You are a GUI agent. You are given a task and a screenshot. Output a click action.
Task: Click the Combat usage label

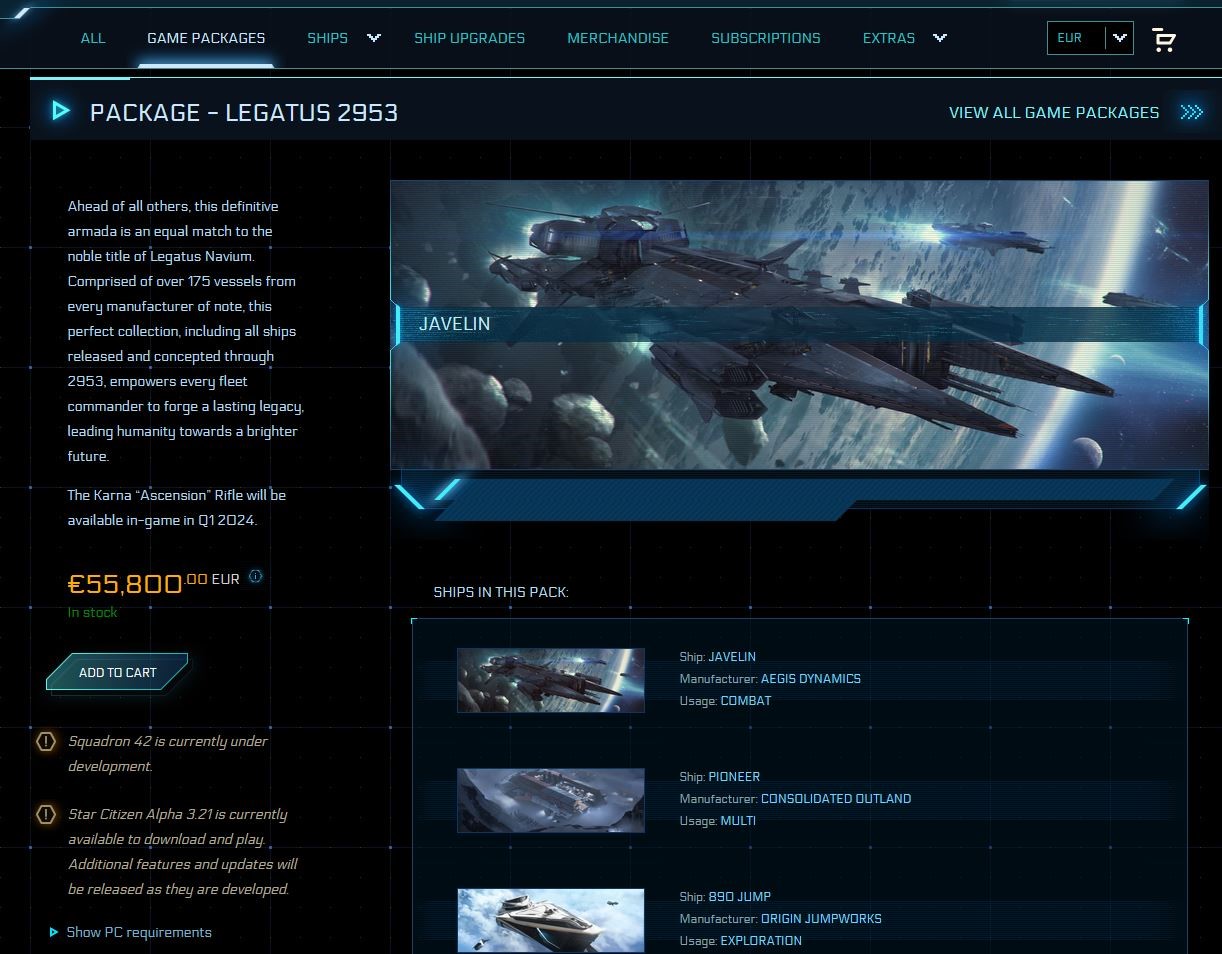pyautogui.click(x=746, y=701)
